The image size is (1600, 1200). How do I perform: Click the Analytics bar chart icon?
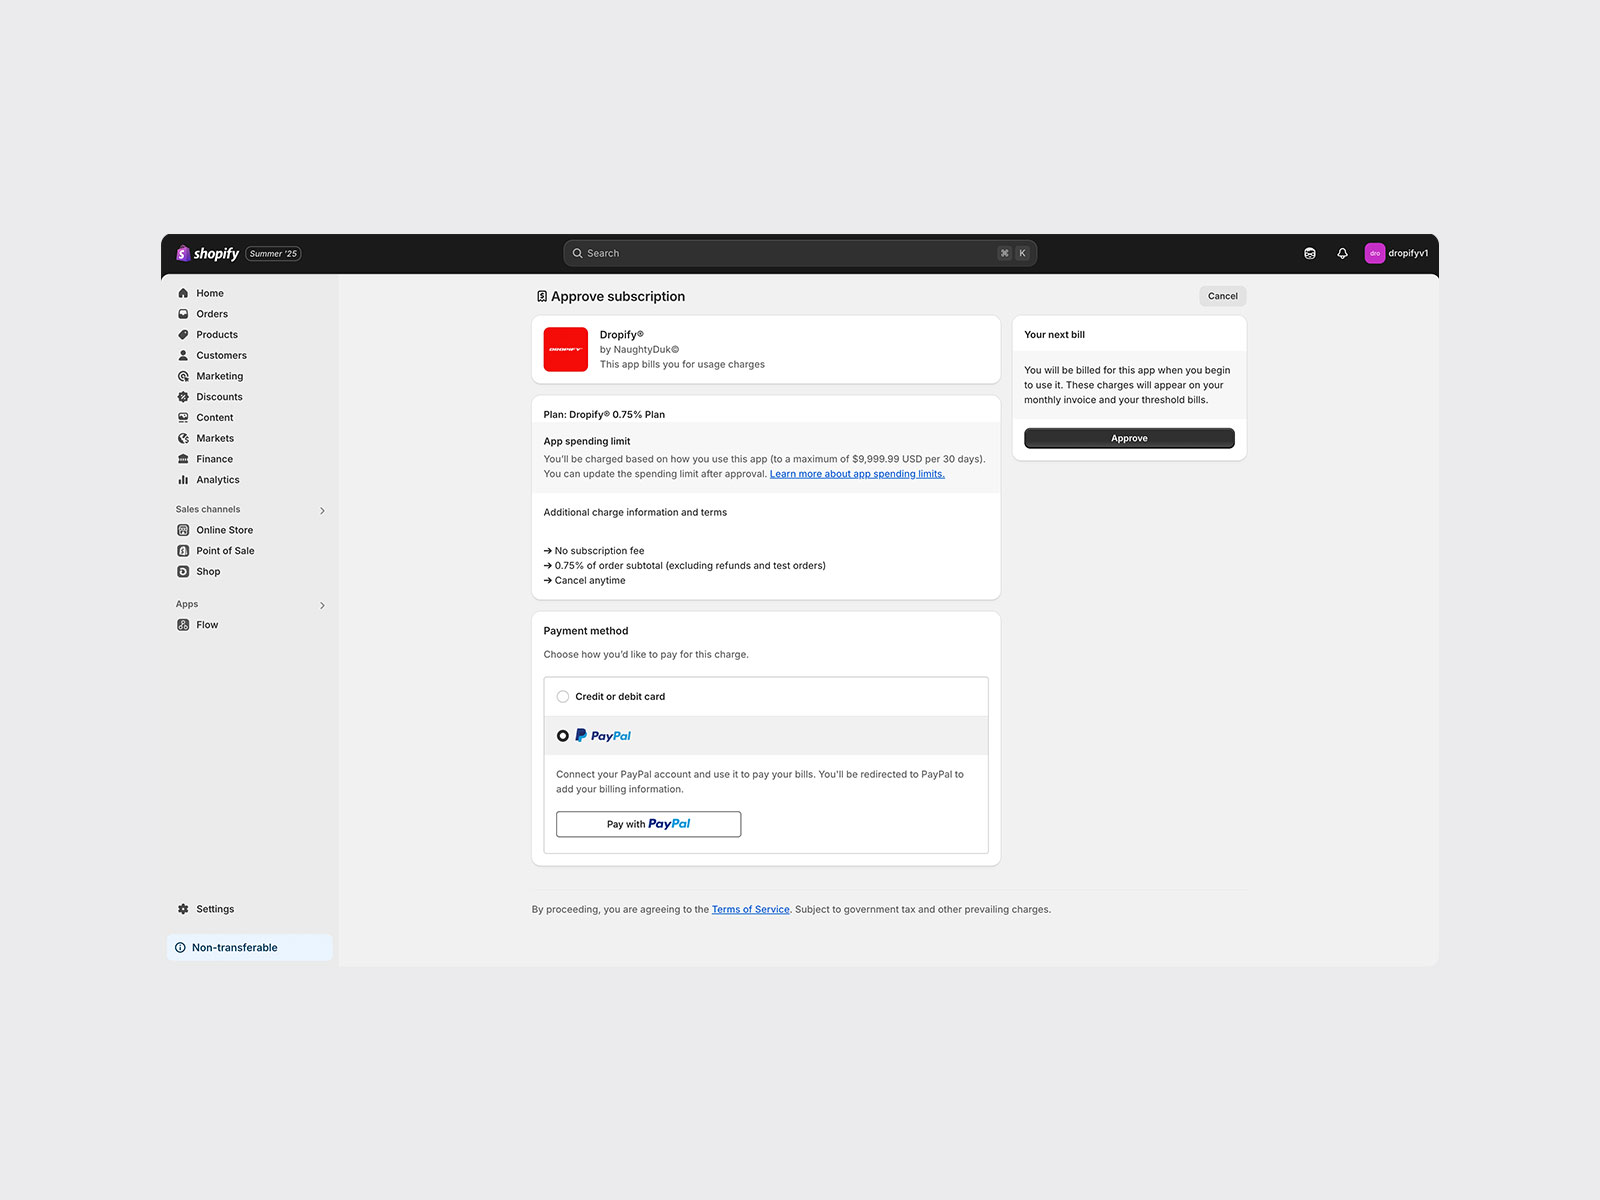click(x=183, y=480)
